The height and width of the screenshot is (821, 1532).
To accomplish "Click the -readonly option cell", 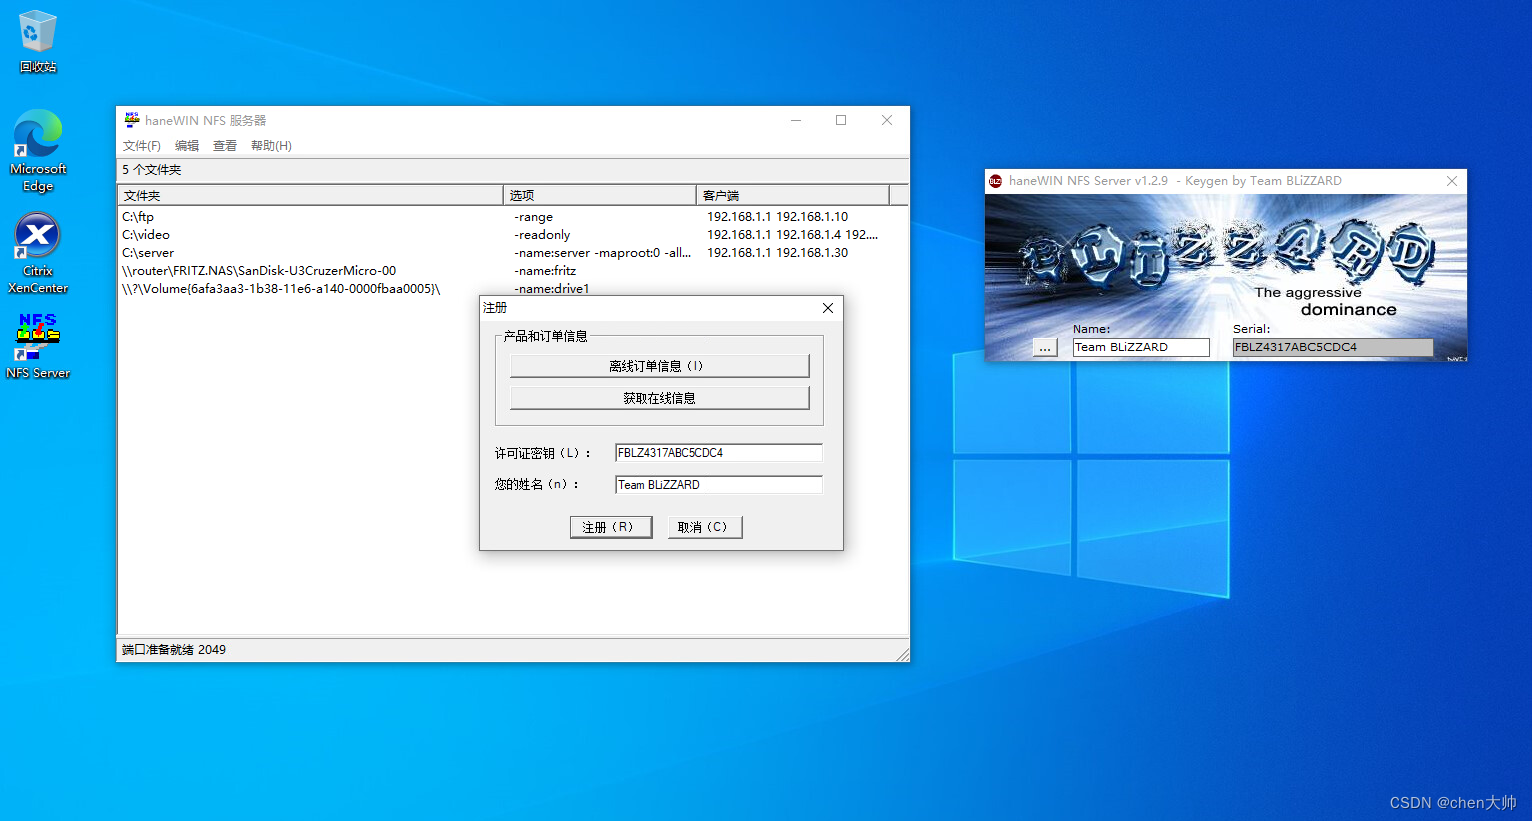I will click(542, 235).
